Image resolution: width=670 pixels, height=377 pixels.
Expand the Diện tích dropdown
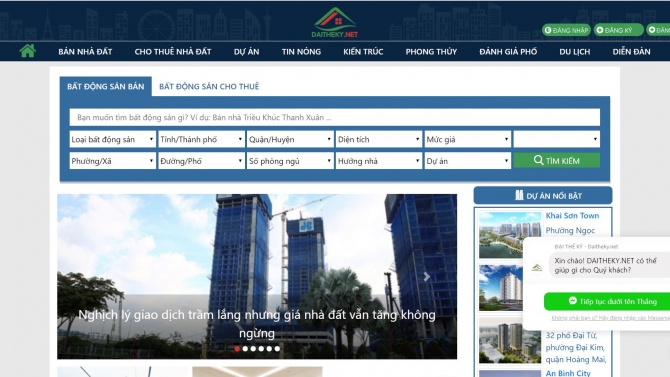379,139
